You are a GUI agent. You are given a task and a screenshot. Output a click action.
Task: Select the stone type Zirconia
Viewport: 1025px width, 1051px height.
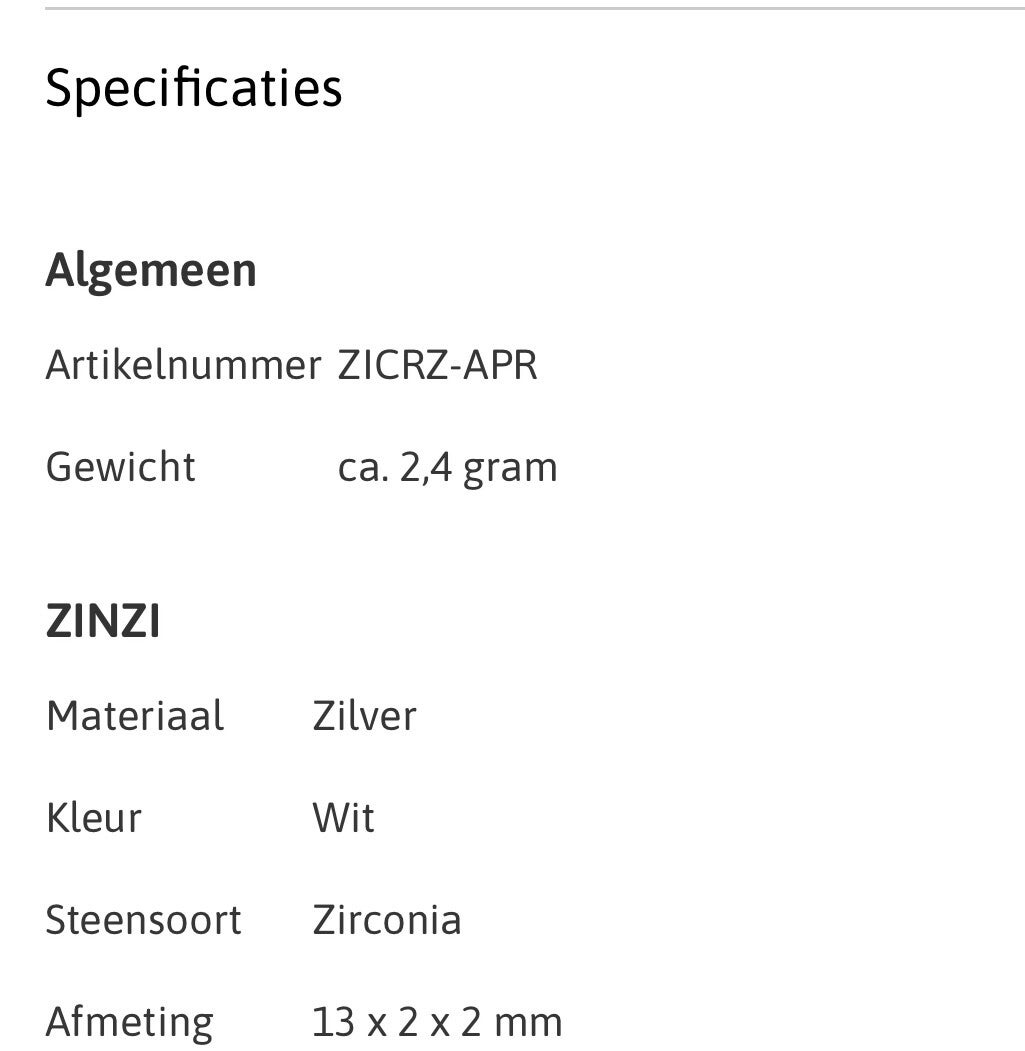click(x=387, y=920)
